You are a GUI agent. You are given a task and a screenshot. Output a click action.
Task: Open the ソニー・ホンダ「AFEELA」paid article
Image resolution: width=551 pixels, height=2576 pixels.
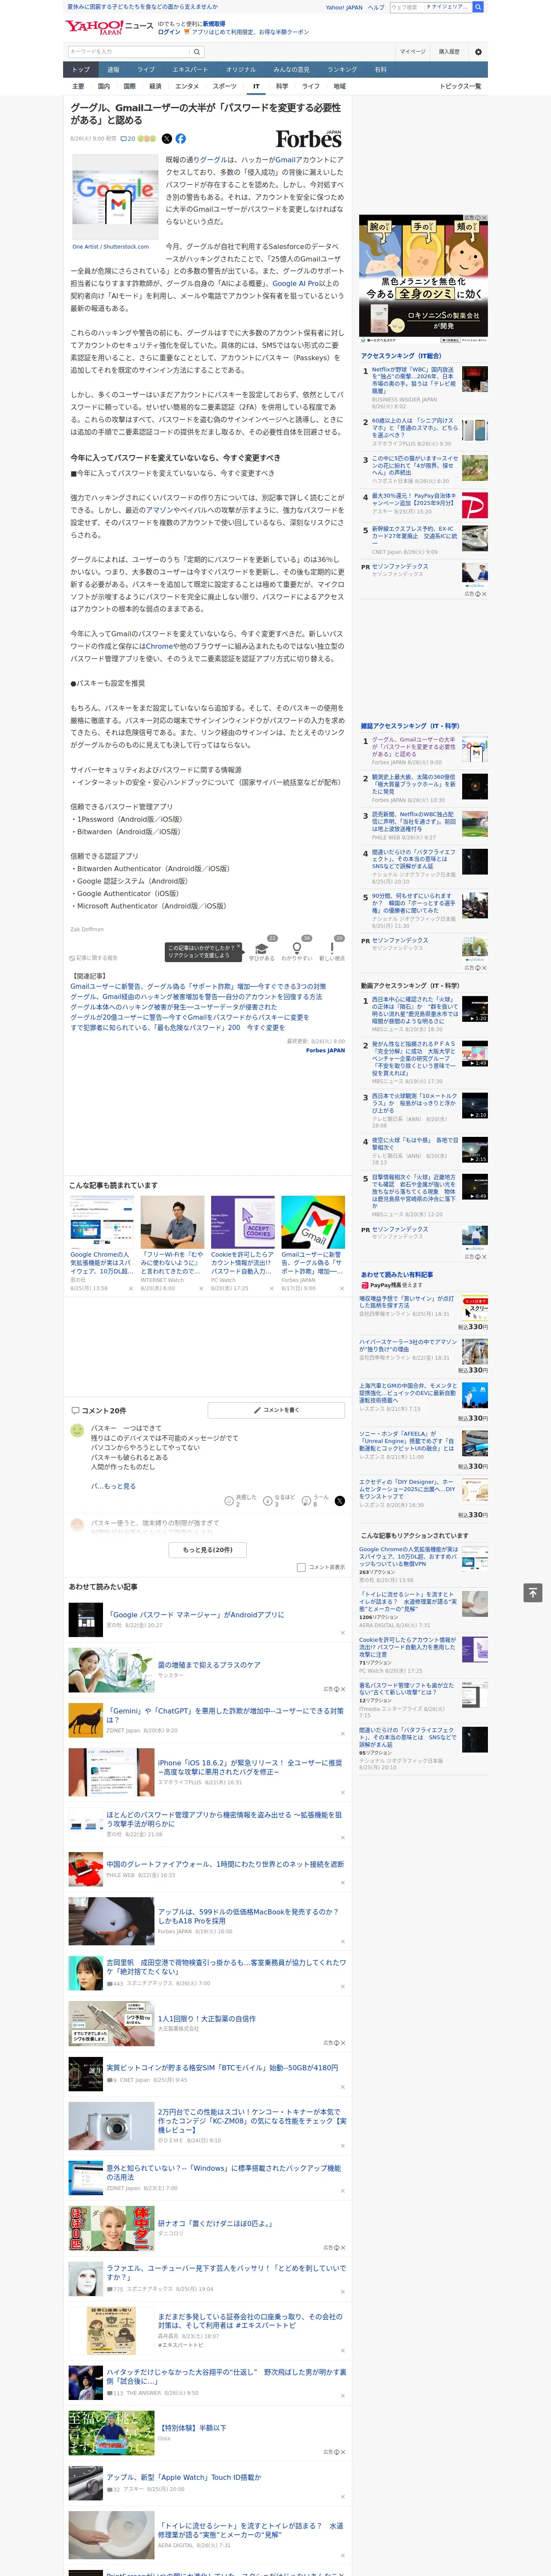coord(407,1441)
